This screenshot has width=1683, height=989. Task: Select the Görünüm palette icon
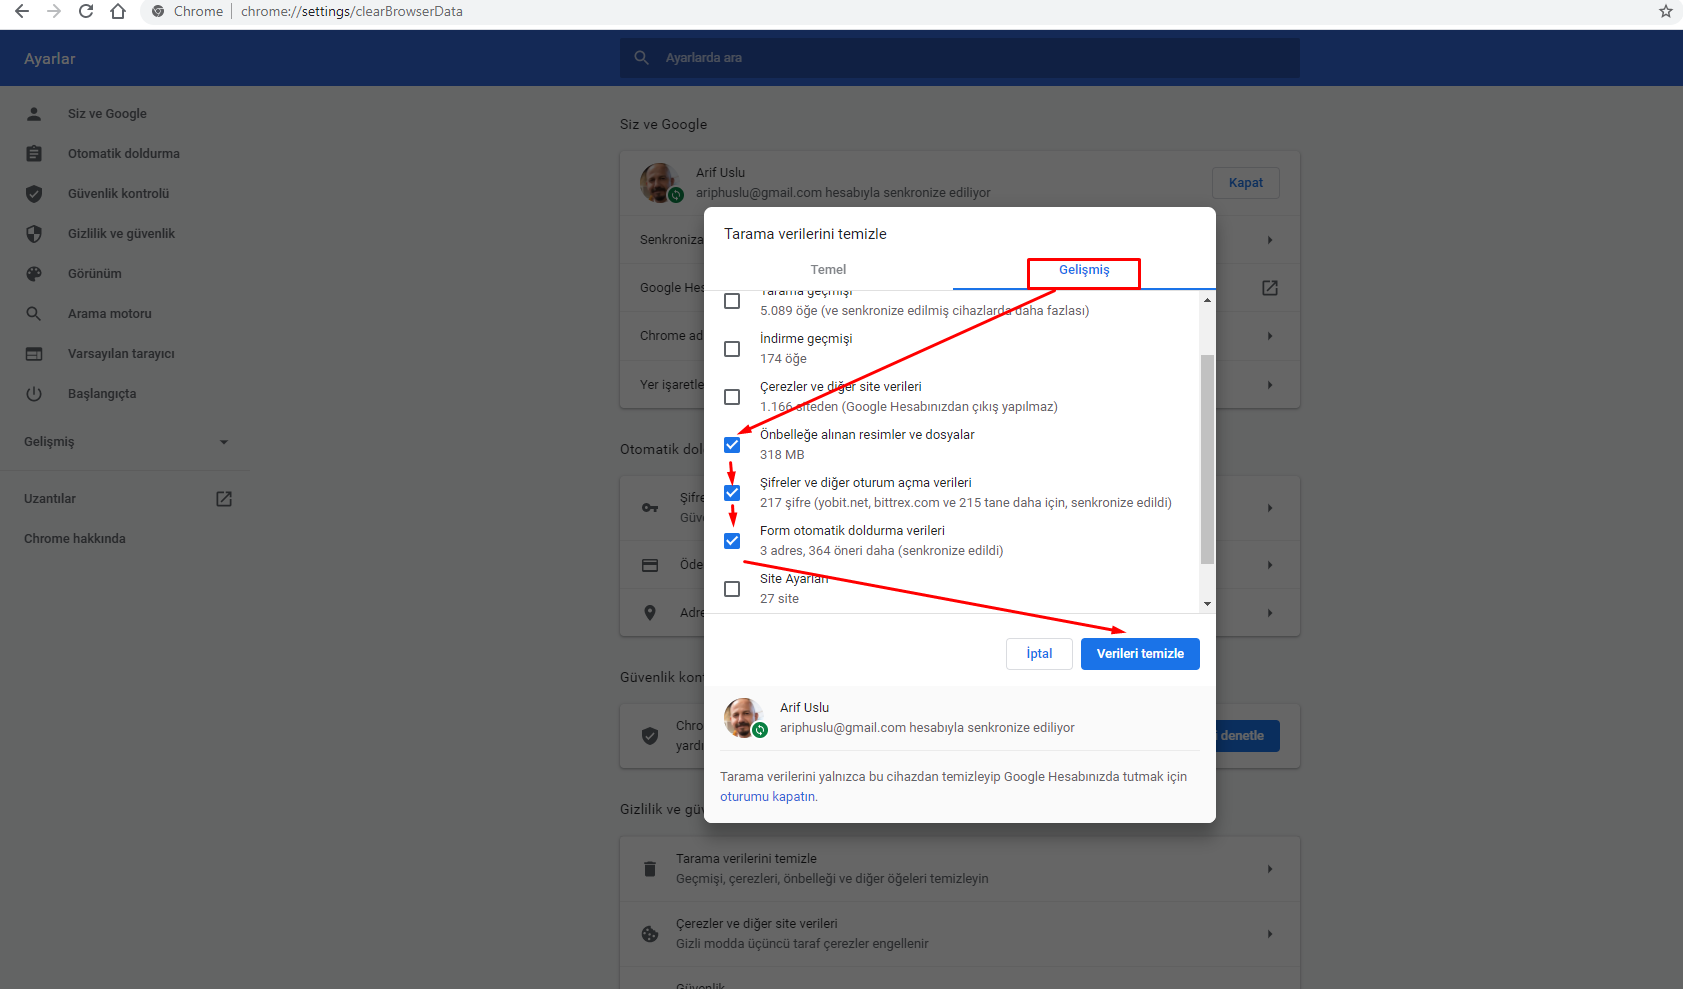[x=34, y=274]
